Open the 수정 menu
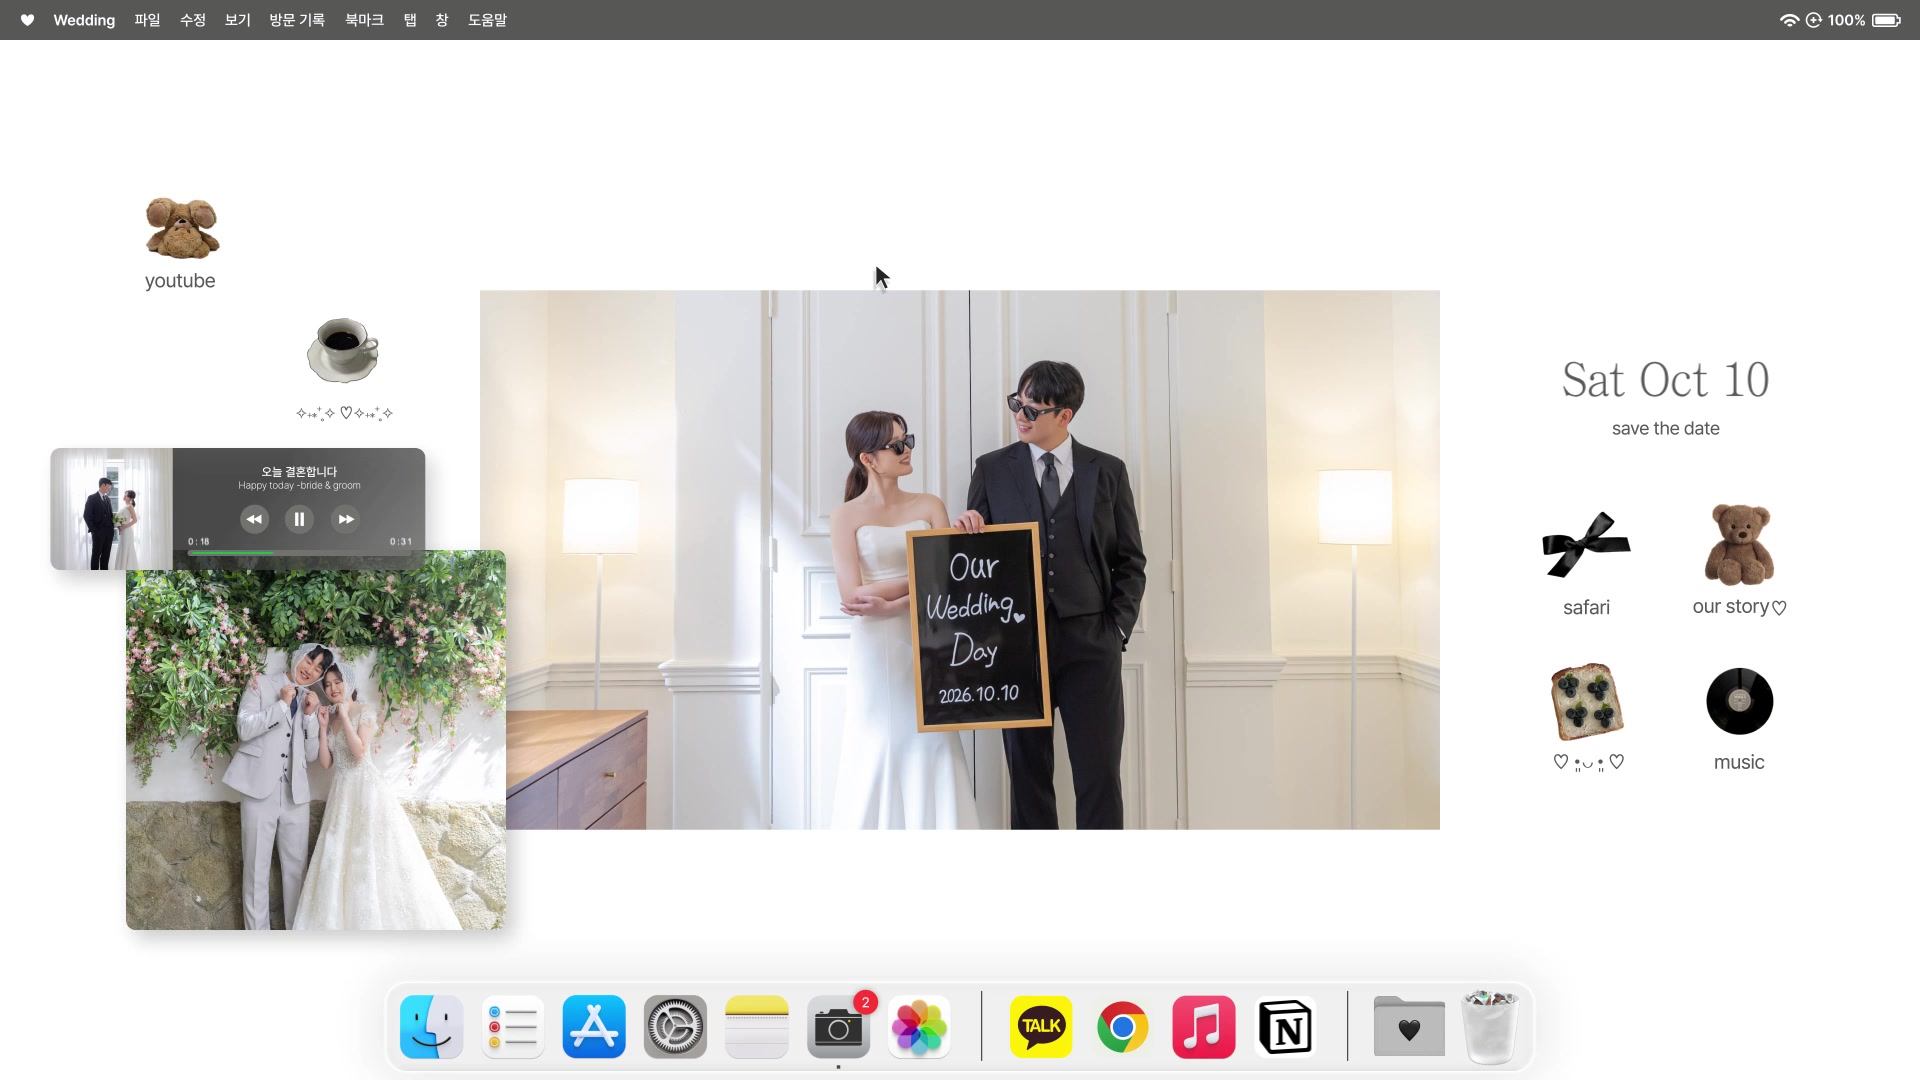The width and height of the screenshot is (1920, 1080). [x=192, y=20]
